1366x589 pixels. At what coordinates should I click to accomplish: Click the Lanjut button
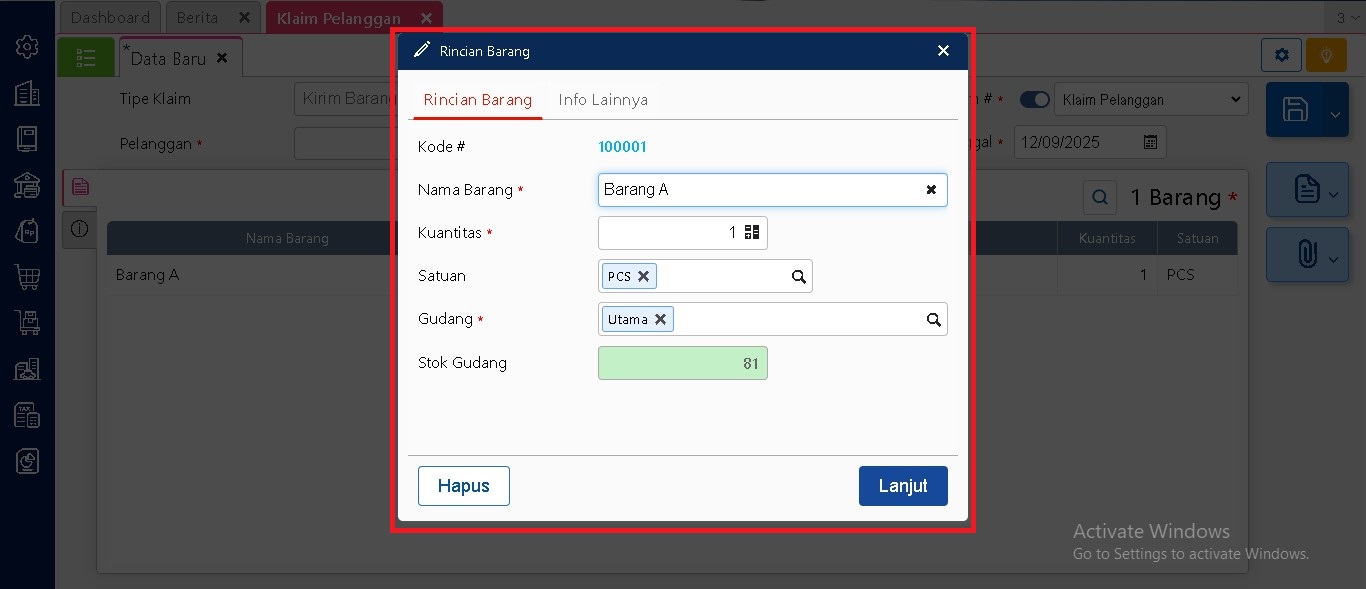tap(902, 486)
